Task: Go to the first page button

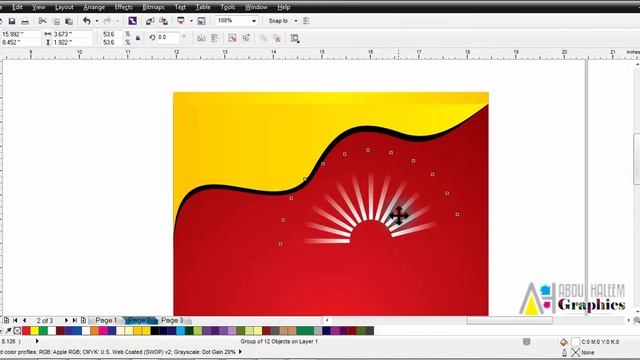Action: click(x=15, y=320)
